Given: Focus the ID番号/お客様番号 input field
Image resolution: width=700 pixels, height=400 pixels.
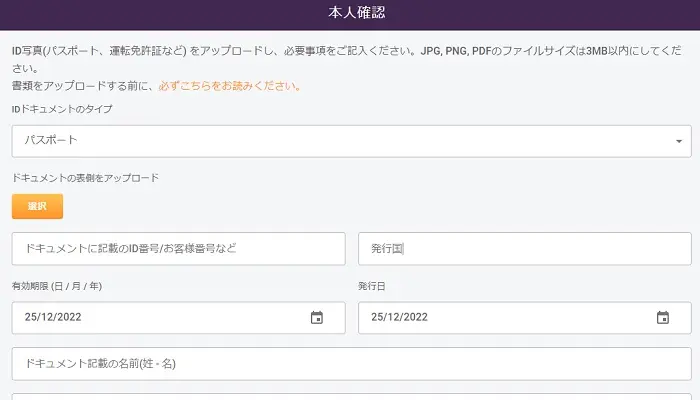Looking at the screenshot, I should [x=178, y=249].
